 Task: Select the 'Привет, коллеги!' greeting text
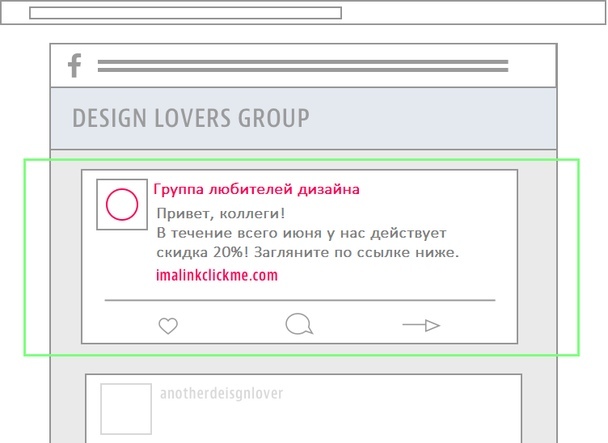[221, 214]
